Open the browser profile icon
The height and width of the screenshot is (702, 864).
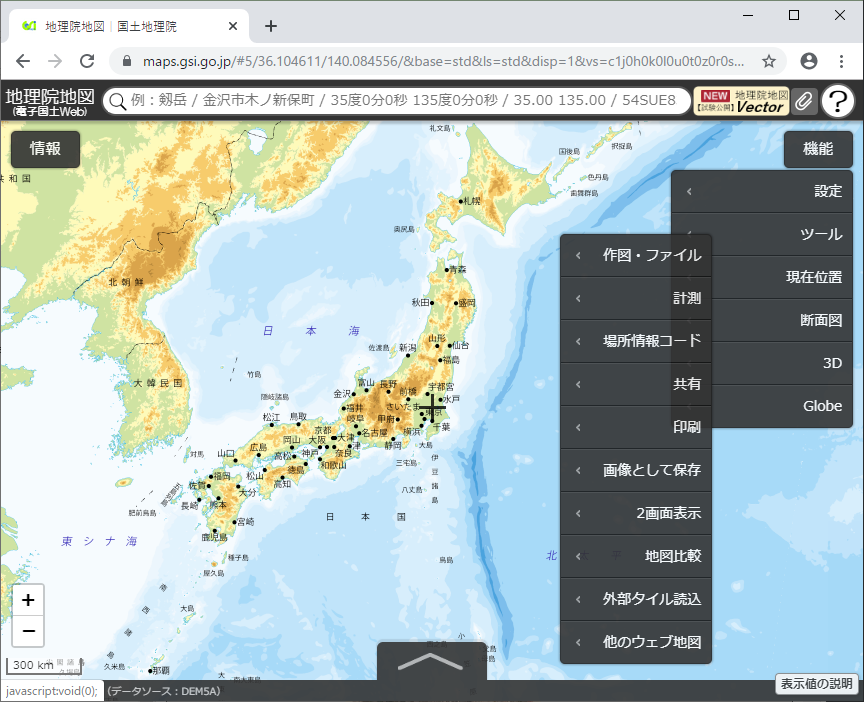[808, 61]
